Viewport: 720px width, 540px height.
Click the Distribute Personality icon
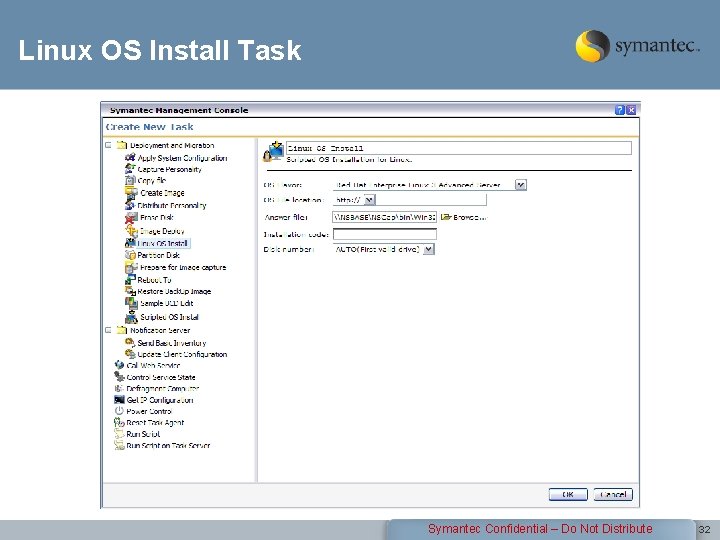[130, 205]
